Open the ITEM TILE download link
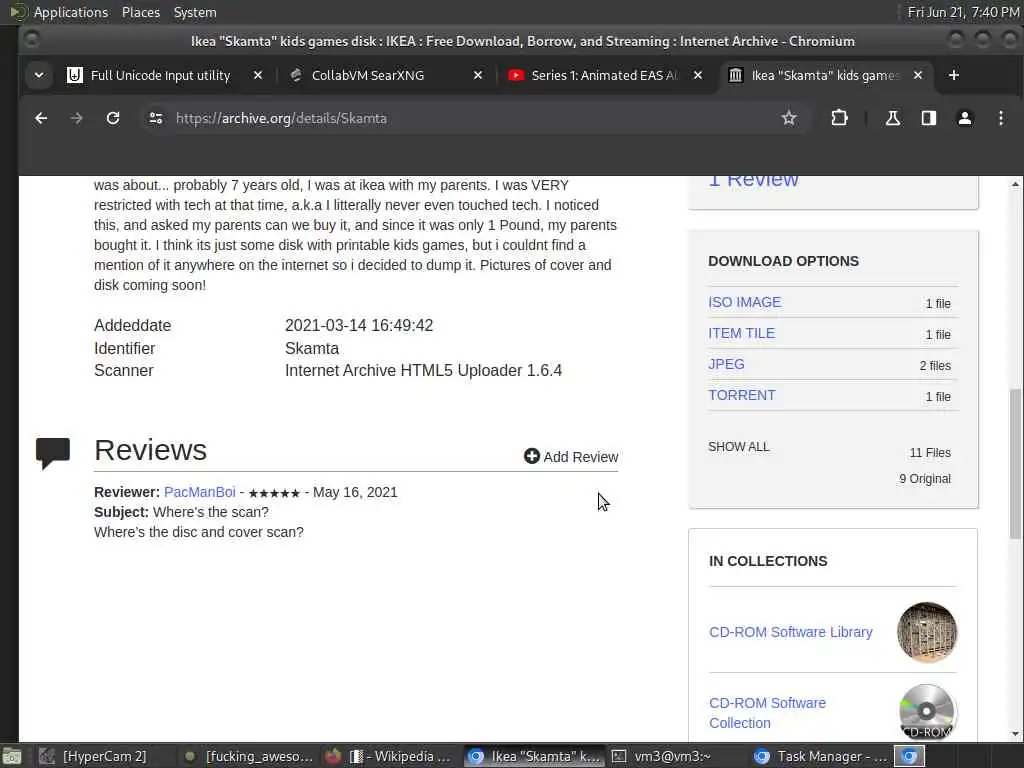The width and height of the screenshot is (1024, 768). pos(741,333)
